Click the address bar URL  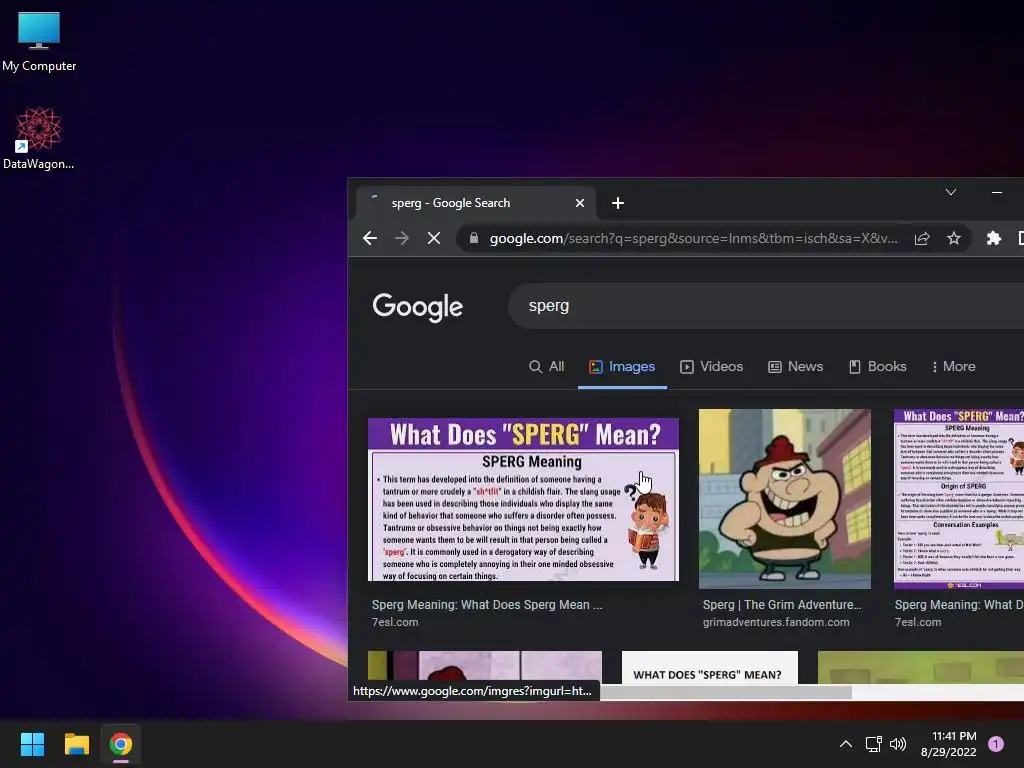pos(694,238)
